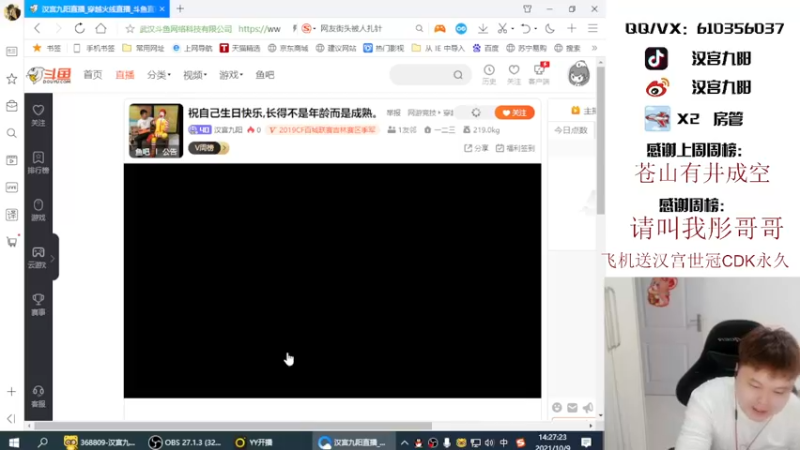Expand the dark sidebar flyout arrow
The width and height of the screenshot is (800, 450).
click(53, 258)
